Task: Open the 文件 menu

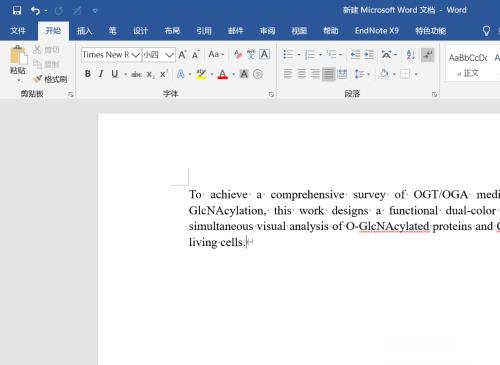Action: point(18,31)
